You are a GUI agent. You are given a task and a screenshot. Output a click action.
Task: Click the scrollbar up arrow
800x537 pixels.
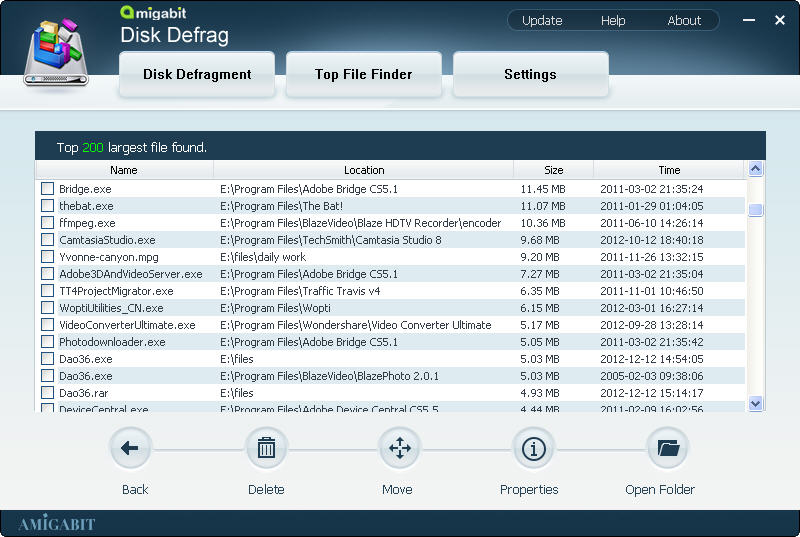(x=756, y=169)
